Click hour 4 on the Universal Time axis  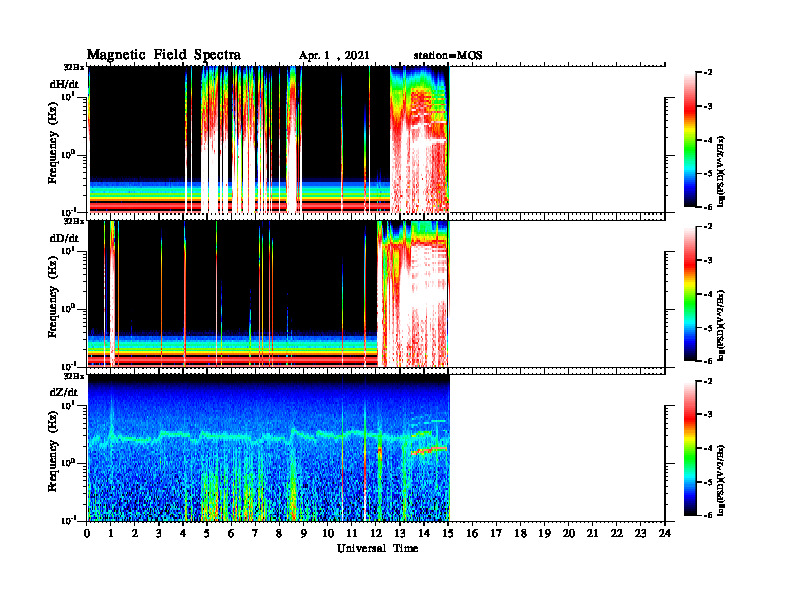[183, 533]
